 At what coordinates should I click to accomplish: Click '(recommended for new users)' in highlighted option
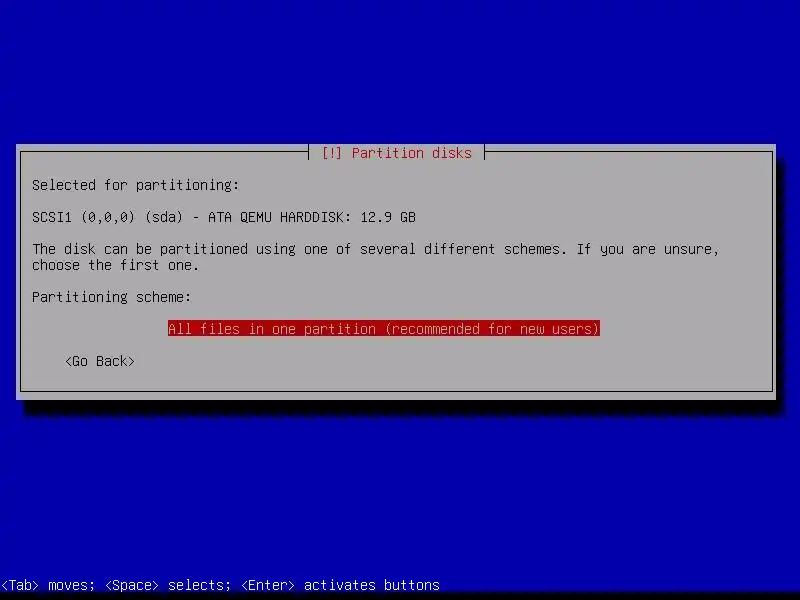click(x=492, y=329)
